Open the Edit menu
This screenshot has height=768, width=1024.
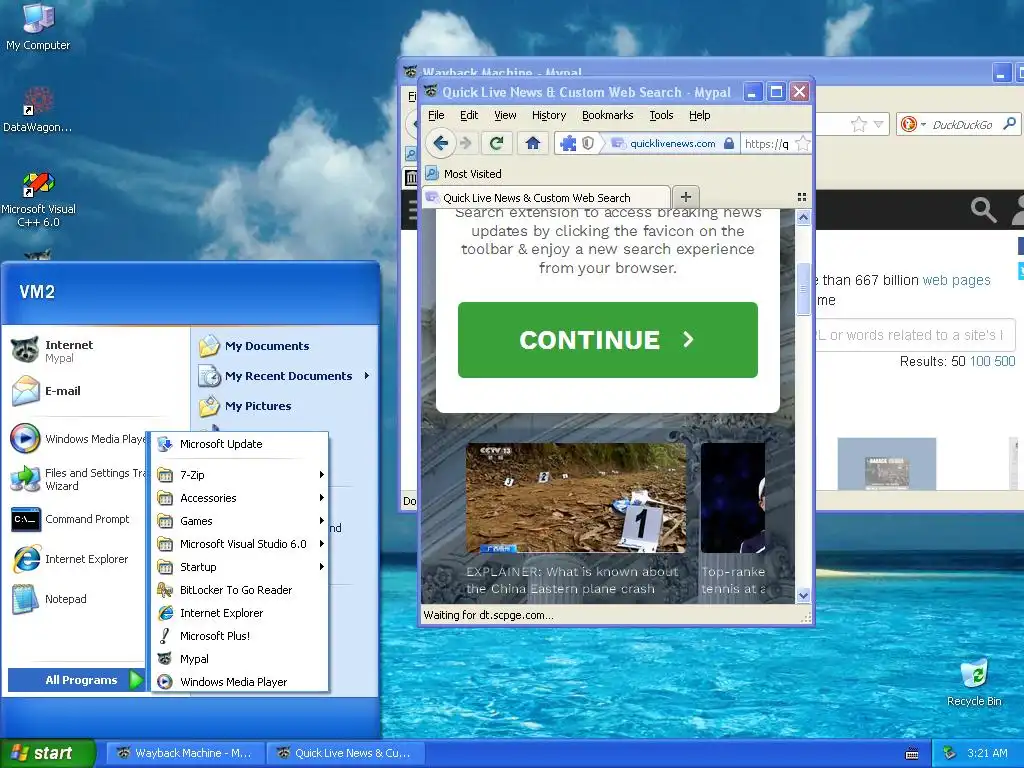coord(469,115)
